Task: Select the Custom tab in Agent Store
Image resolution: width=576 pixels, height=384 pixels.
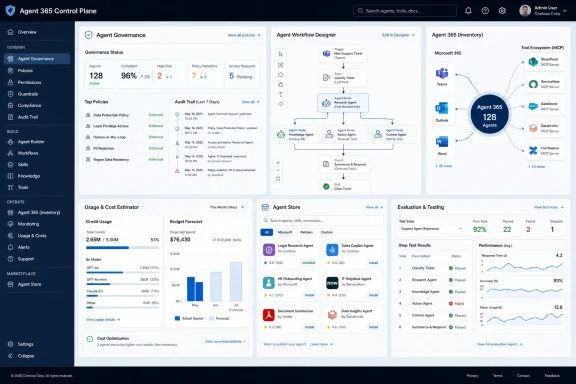Action: 327,232
